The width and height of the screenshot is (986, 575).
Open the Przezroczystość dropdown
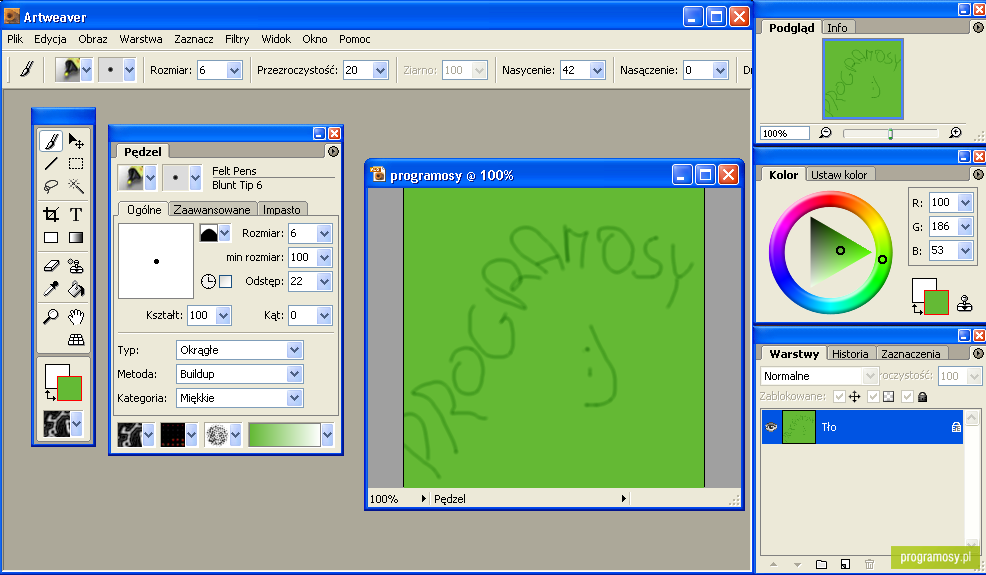pyautogui.click(x=380, y=70)
